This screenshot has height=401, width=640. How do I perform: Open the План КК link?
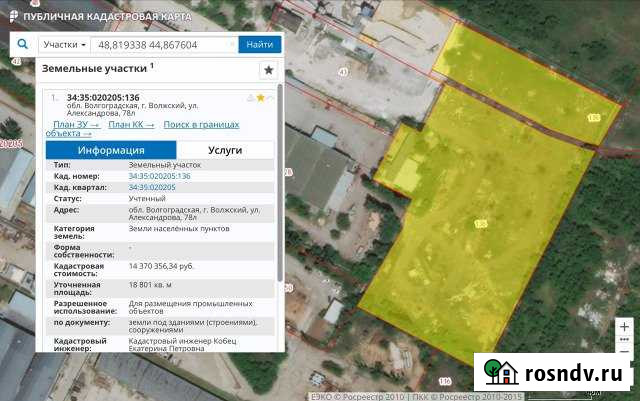[x=130, y=124]
